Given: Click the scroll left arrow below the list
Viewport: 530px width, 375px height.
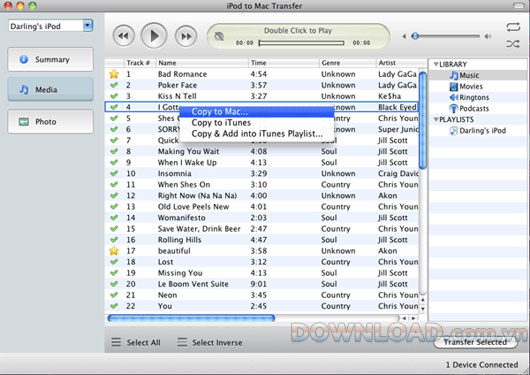Looking at the screenshot, I should point(404,318).
